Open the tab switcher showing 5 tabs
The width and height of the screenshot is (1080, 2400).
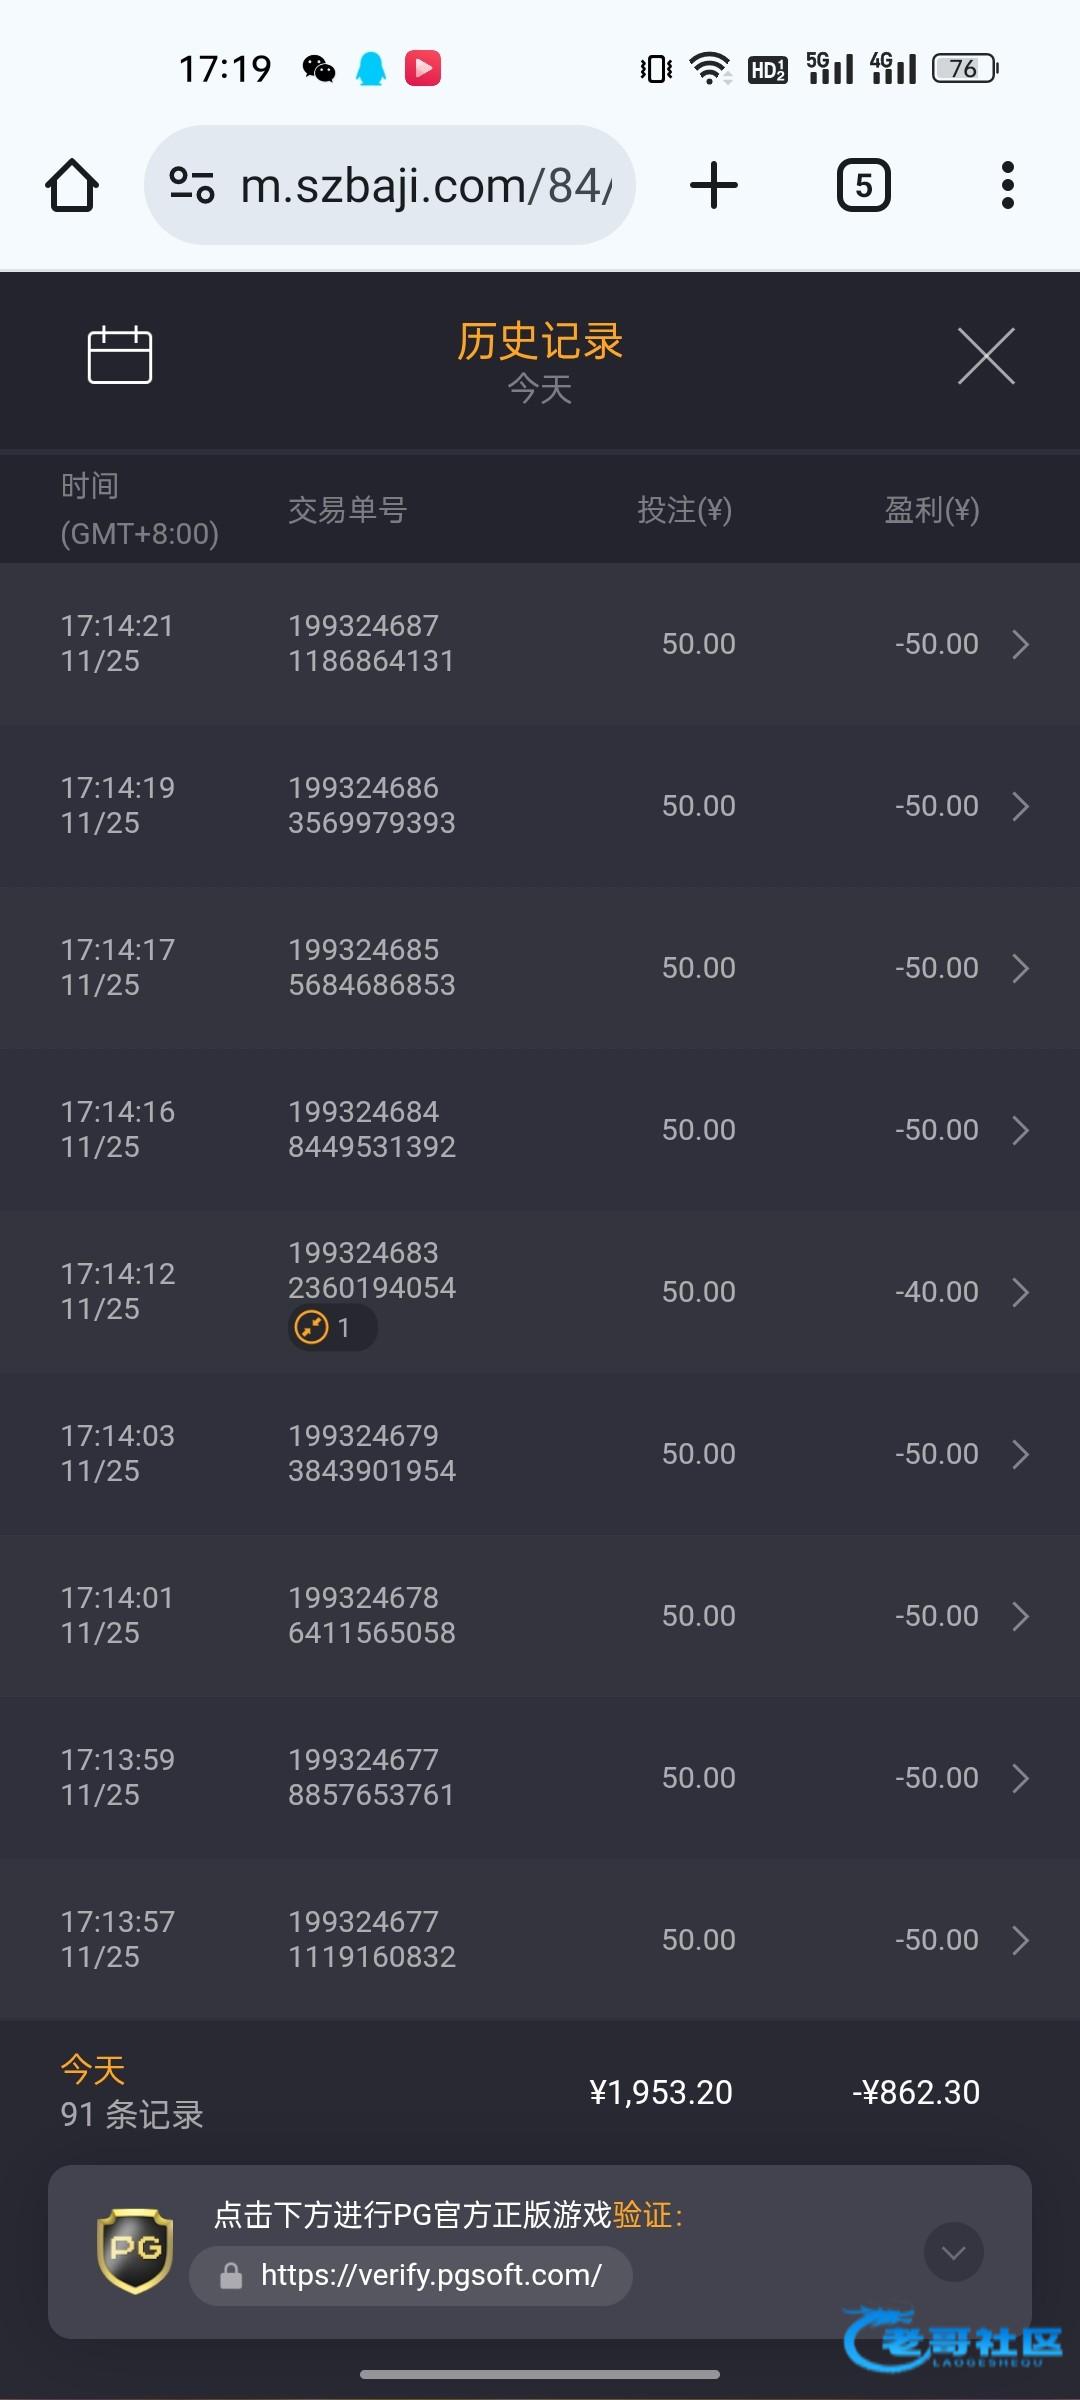click(863, 186)
